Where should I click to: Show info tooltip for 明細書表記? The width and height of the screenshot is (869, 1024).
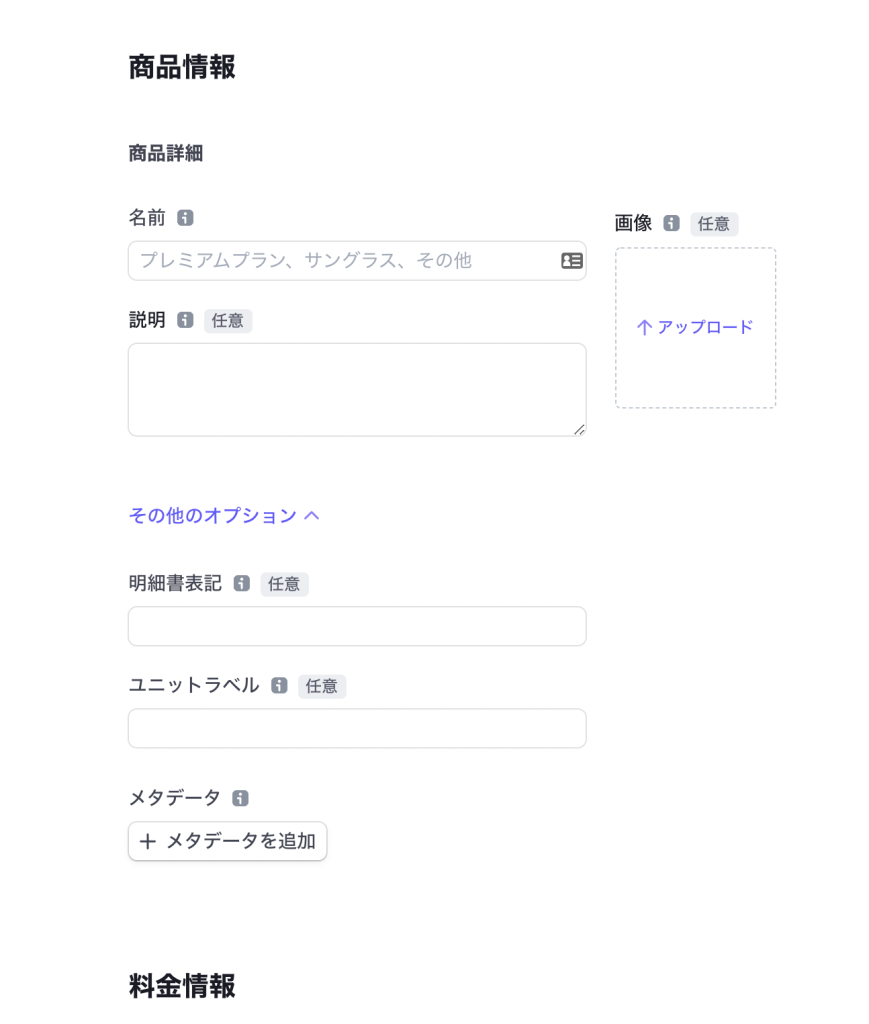click(x=241, y=584)
